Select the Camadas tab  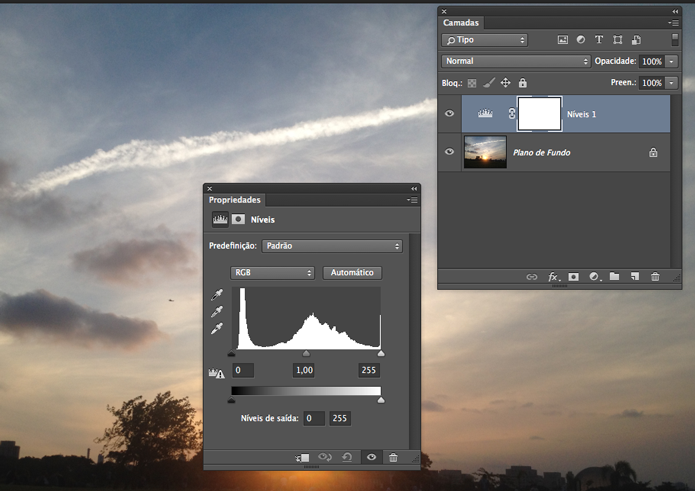tap(461, 23)
